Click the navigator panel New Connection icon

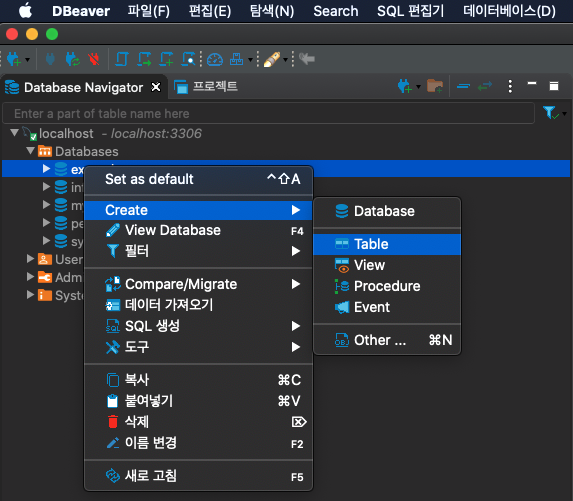pos(405,87)
